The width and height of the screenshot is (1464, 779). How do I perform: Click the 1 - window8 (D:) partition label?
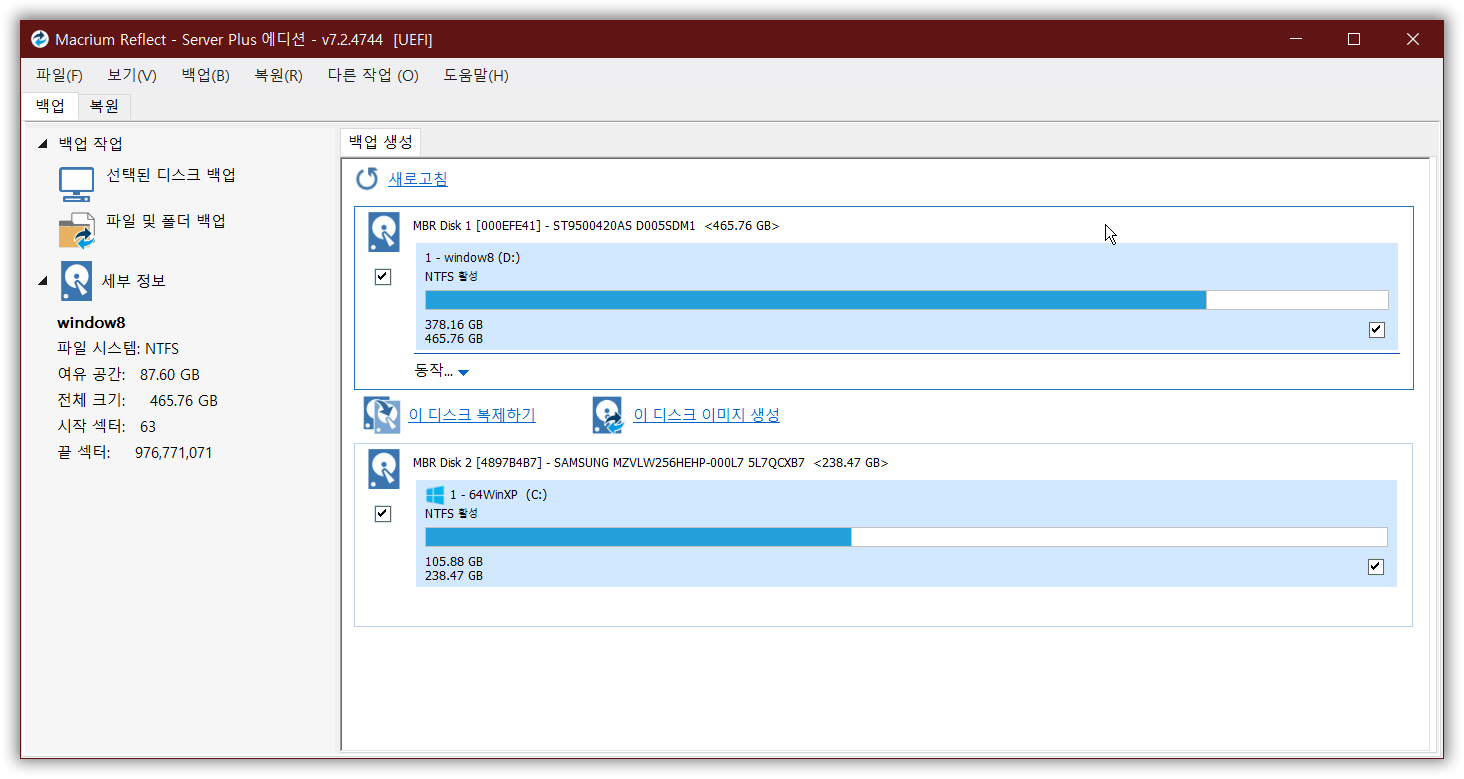pyautogui.click(x=472, y=258)
